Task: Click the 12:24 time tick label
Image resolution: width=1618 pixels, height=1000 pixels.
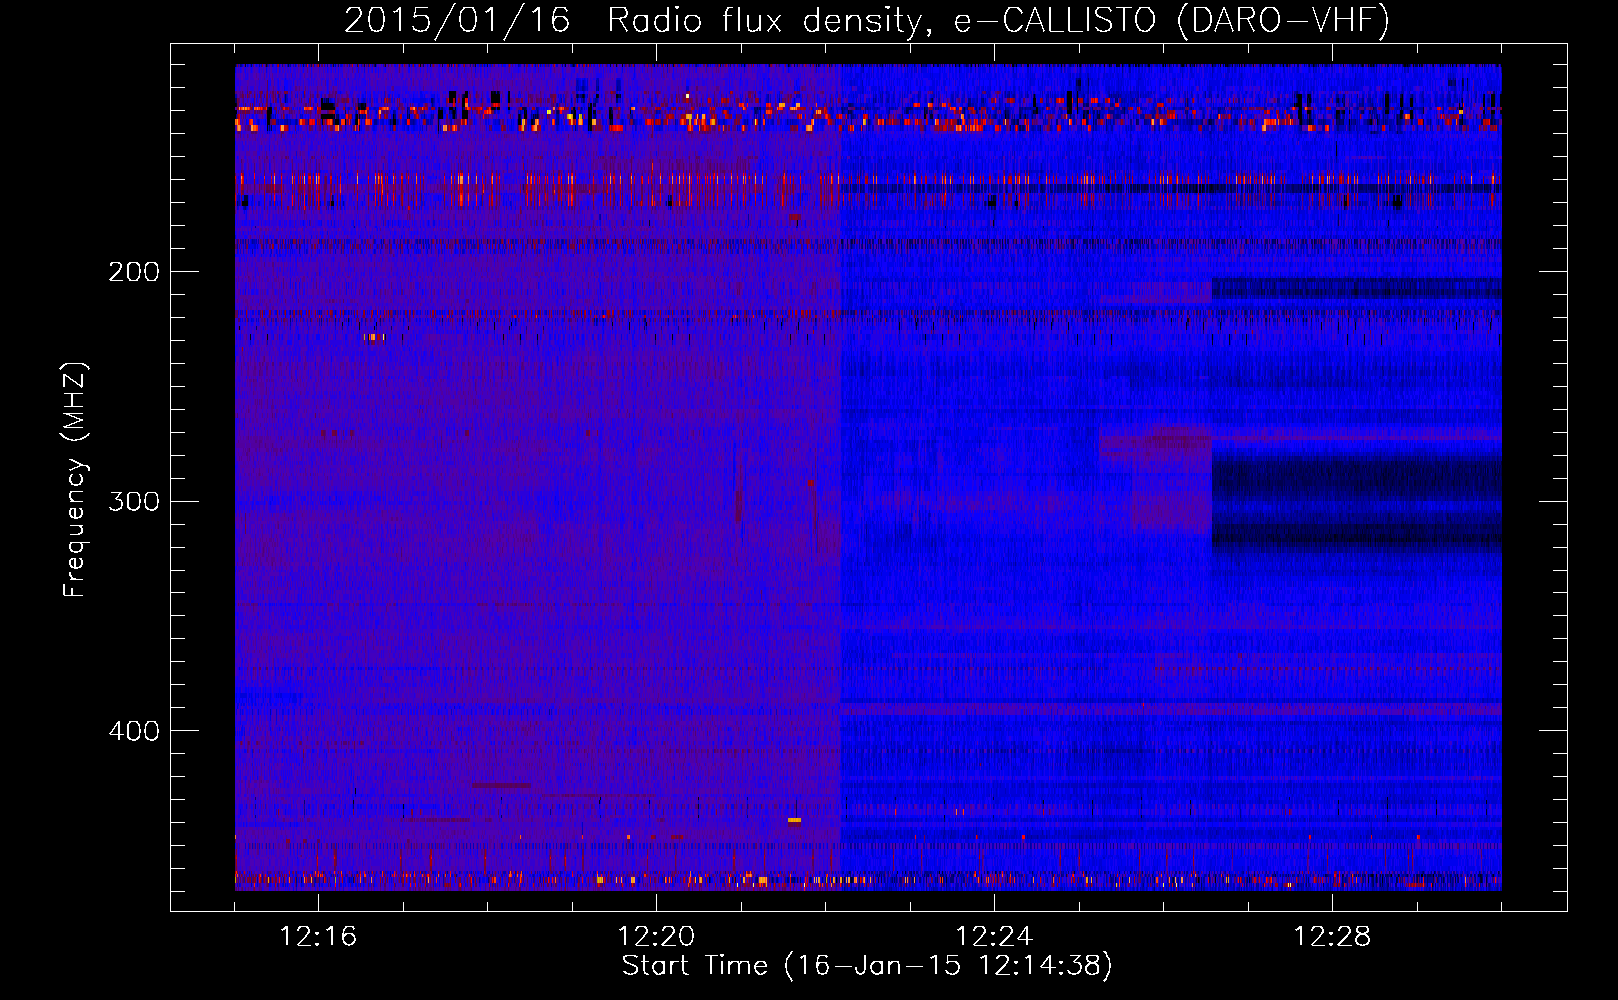Action: point(994,936)
